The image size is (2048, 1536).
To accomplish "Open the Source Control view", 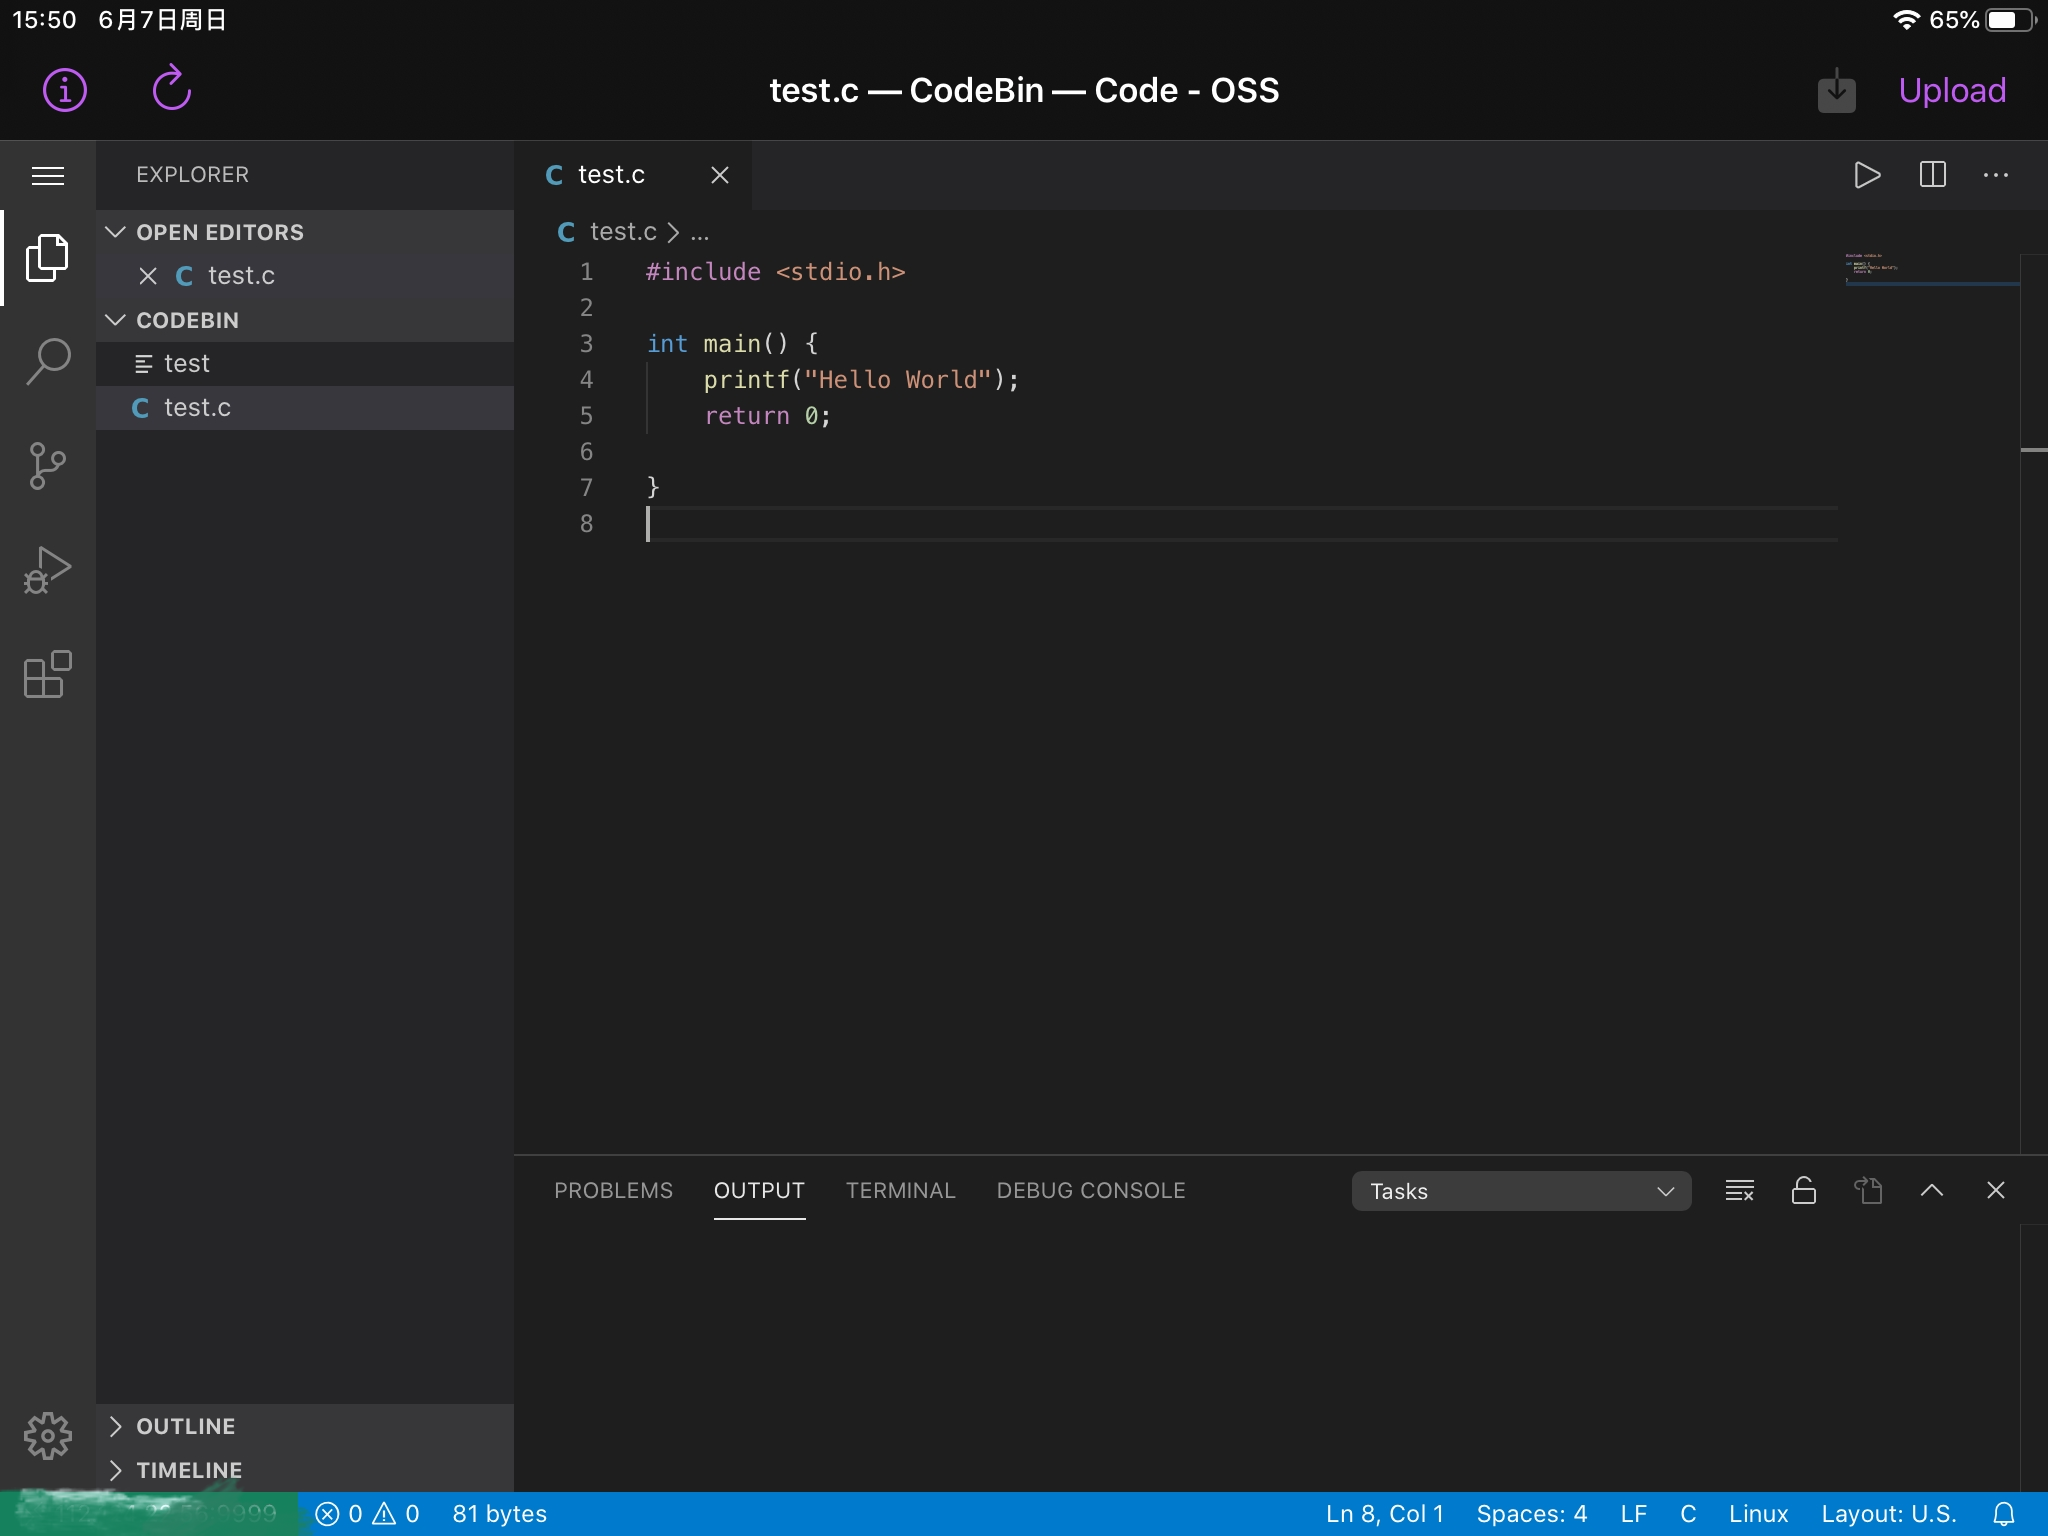I will point(47,467).
